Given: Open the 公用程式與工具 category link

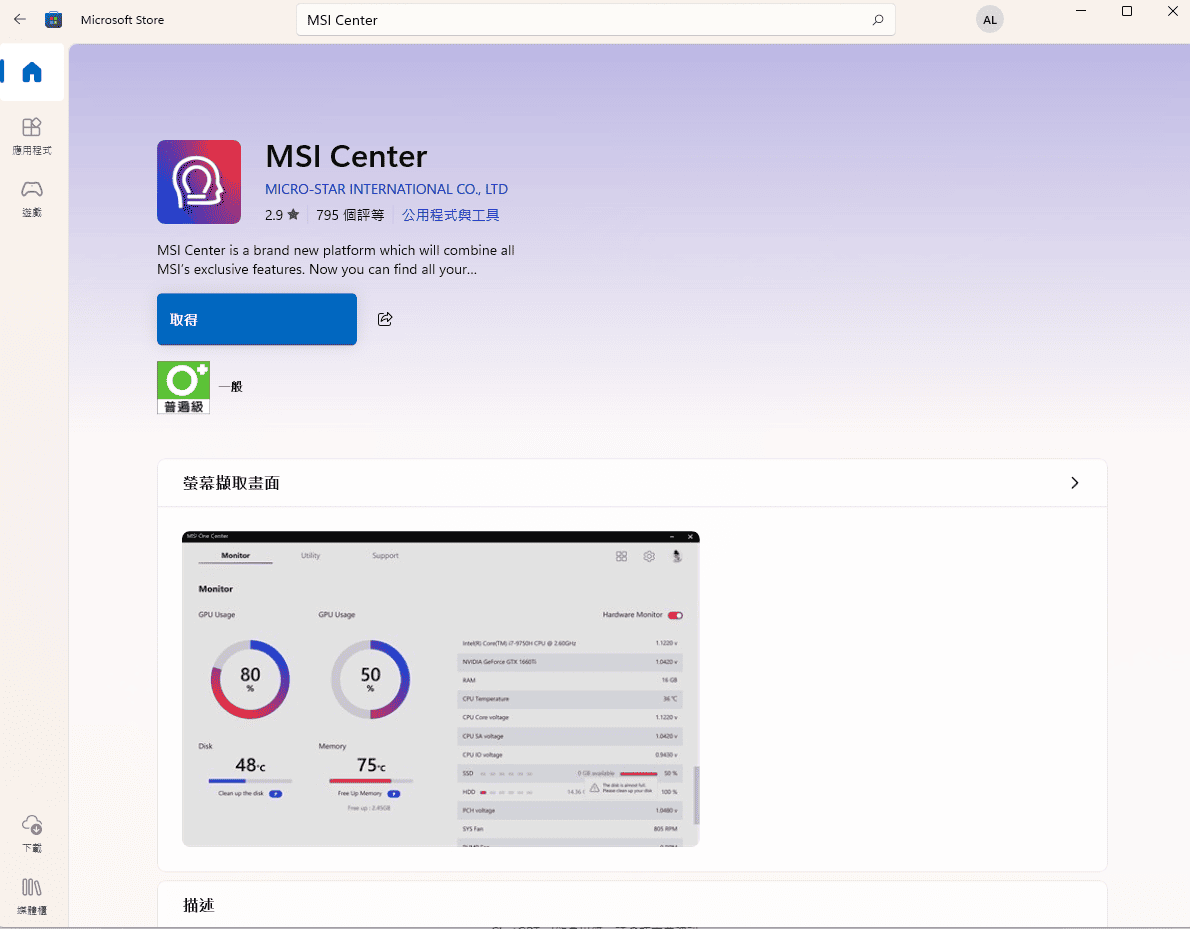Looking at the screenshot, I should tap(449, 214).
